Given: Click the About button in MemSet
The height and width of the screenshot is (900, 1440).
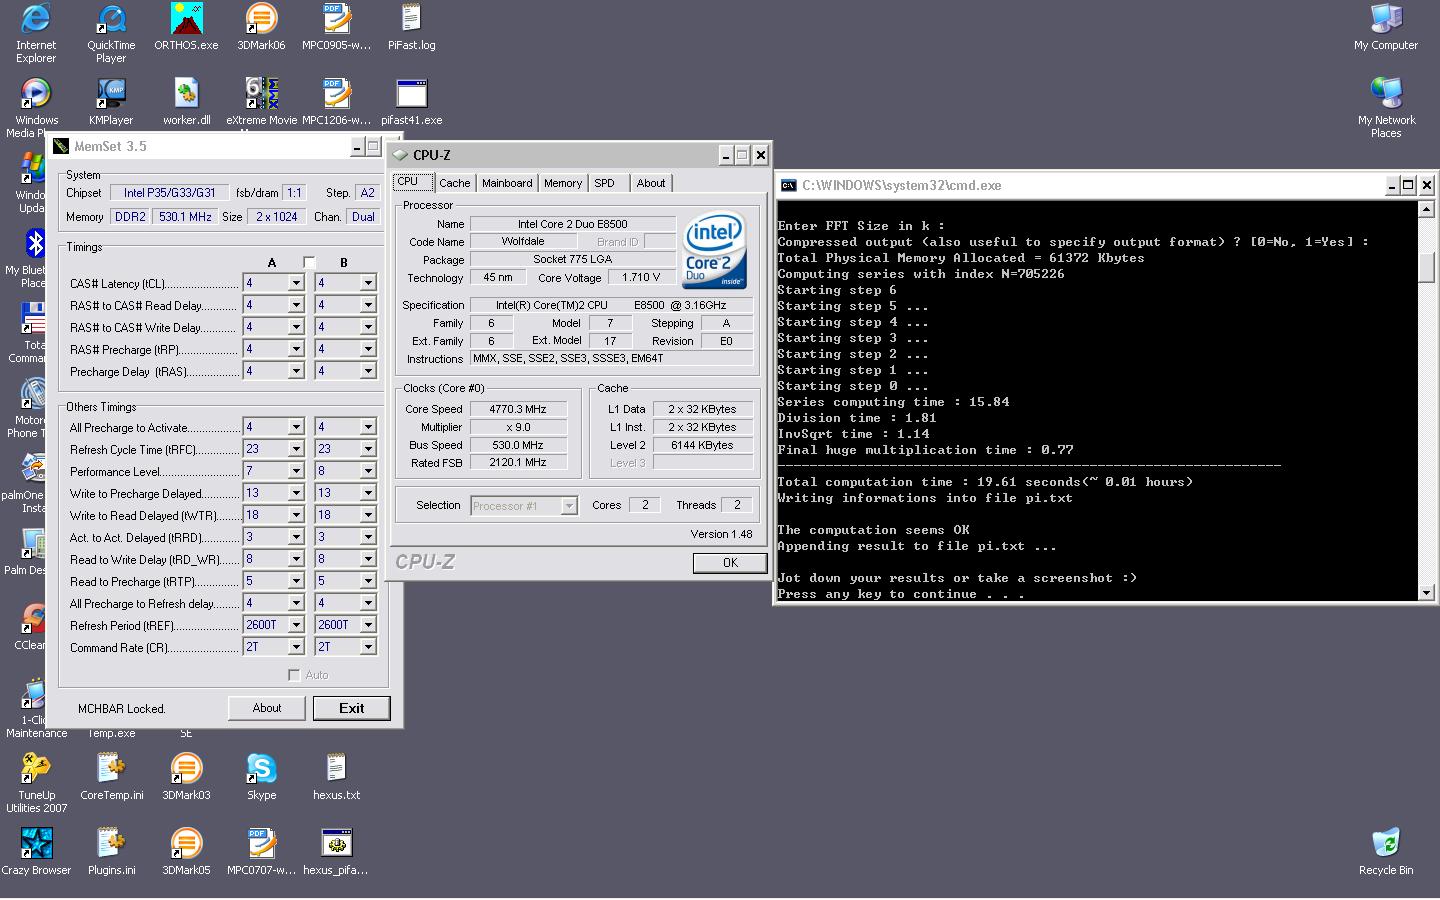Looking at the screenshot, I should tap(267, 708).
